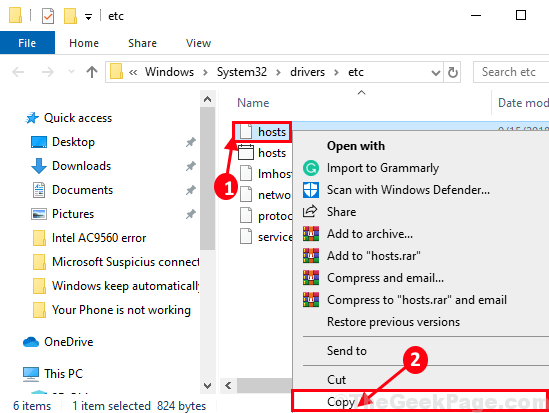Click the Refresh icon beside the address bar

pyautogui.click(x=452, y=72)
